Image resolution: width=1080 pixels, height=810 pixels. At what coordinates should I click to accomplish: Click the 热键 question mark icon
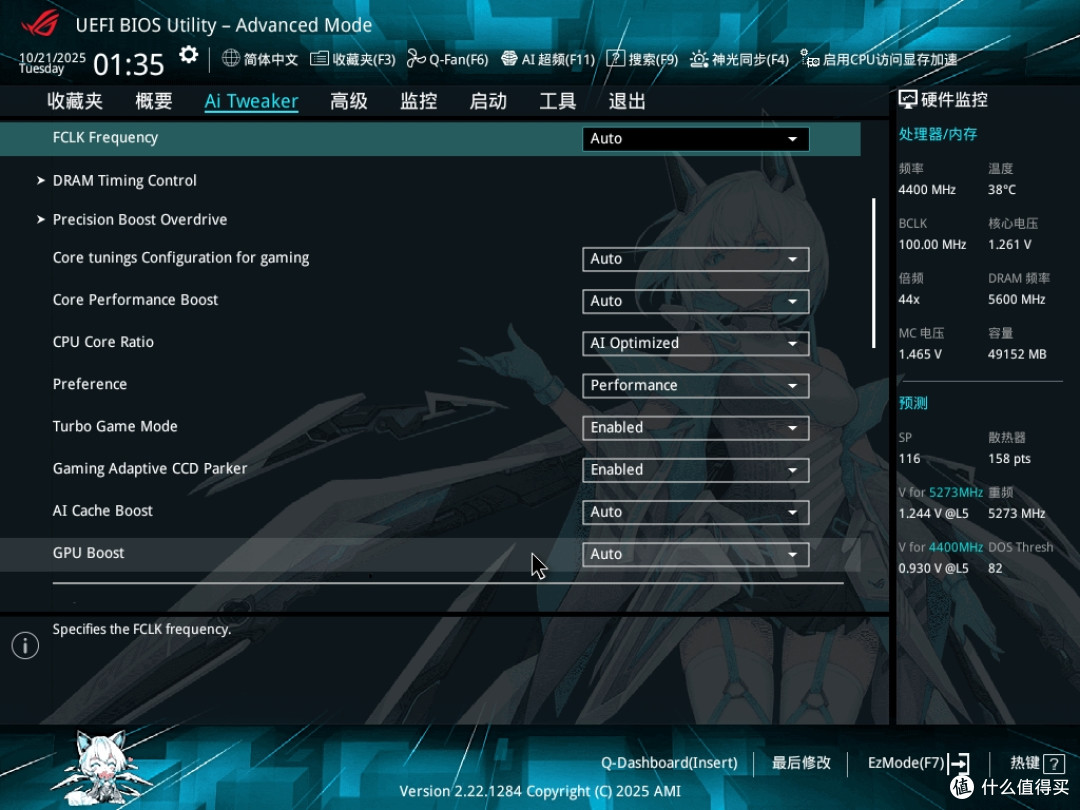tap(1054, 763)
